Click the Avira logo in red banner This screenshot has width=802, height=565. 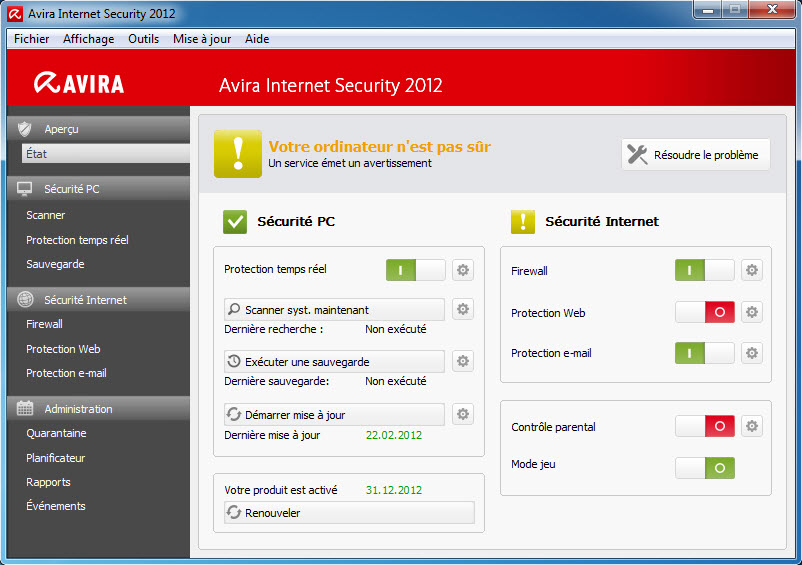click(x=79, y=83)
